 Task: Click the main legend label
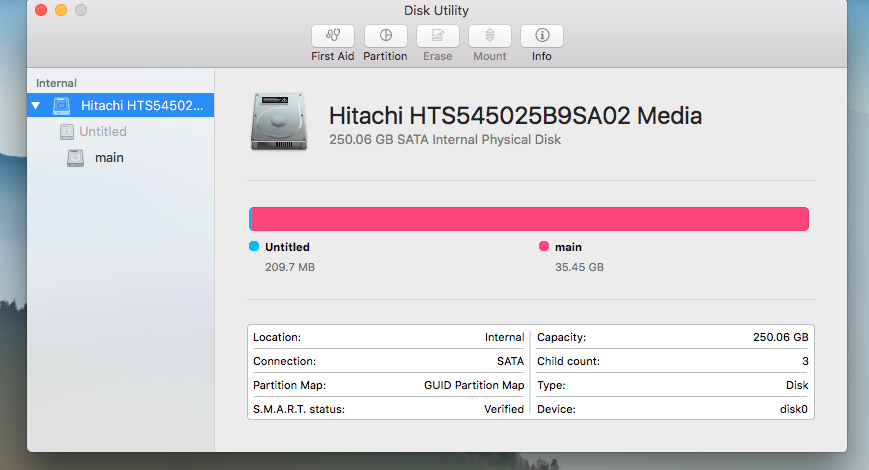coord(568,247)
